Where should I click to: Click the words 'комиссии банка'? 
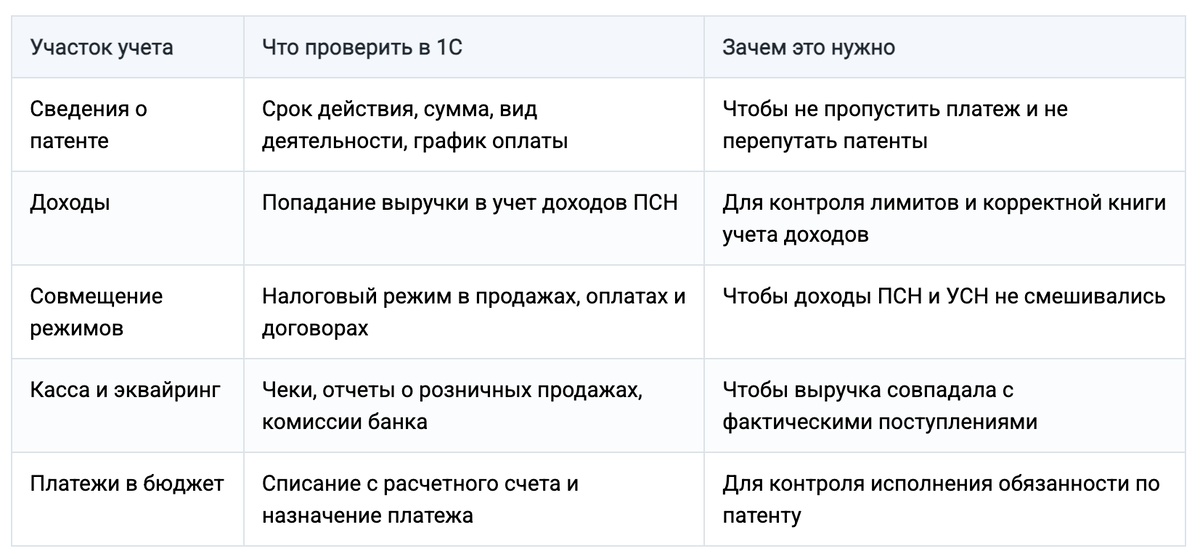coord(345,421)
